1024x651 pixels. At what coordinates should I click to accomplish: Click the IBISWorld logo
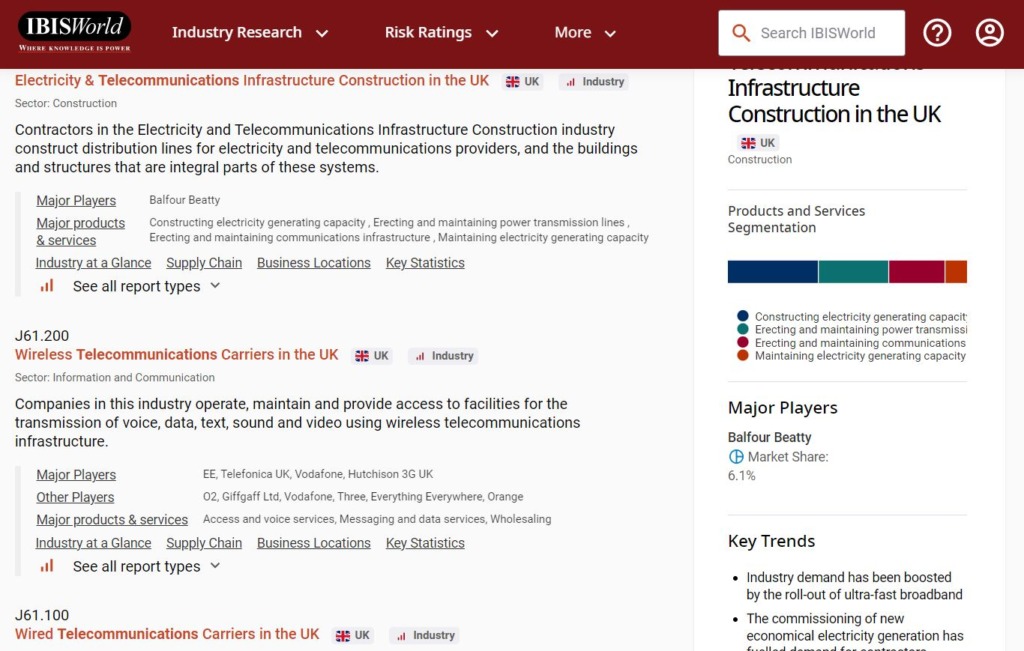tap(74, 32)
